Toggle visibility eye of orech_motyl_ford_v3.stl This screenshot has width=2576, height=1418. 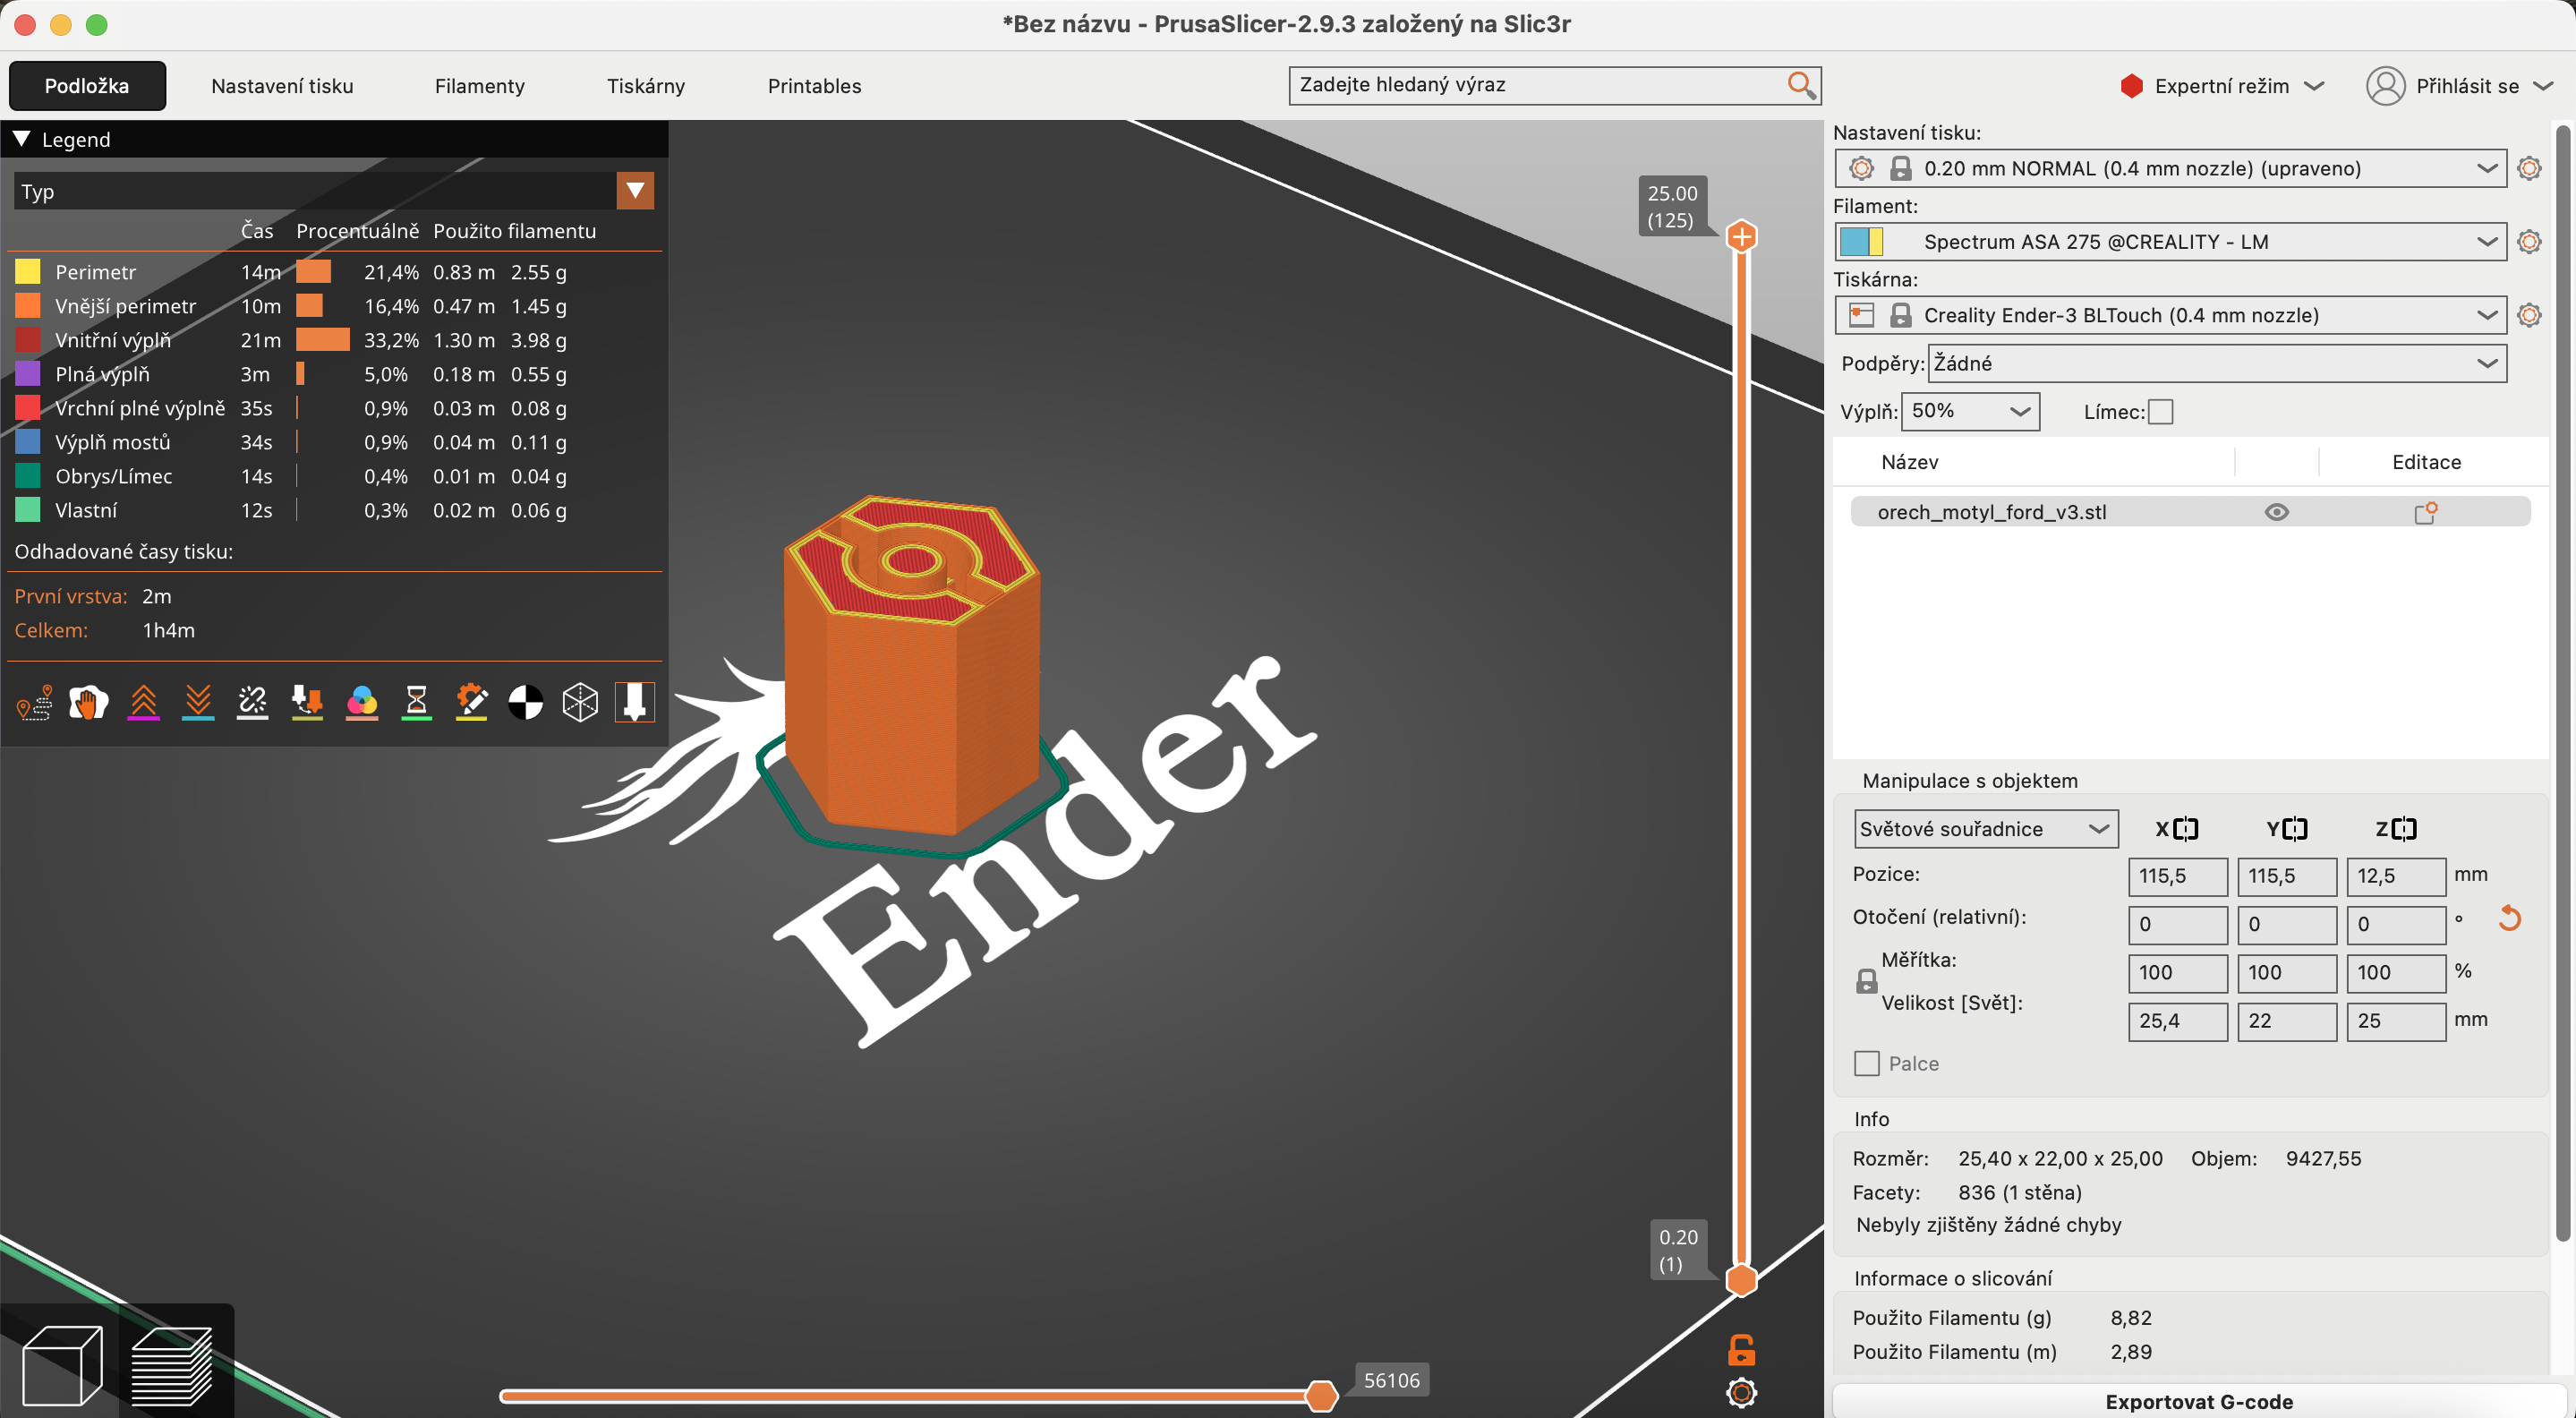tap(2277, 512)
